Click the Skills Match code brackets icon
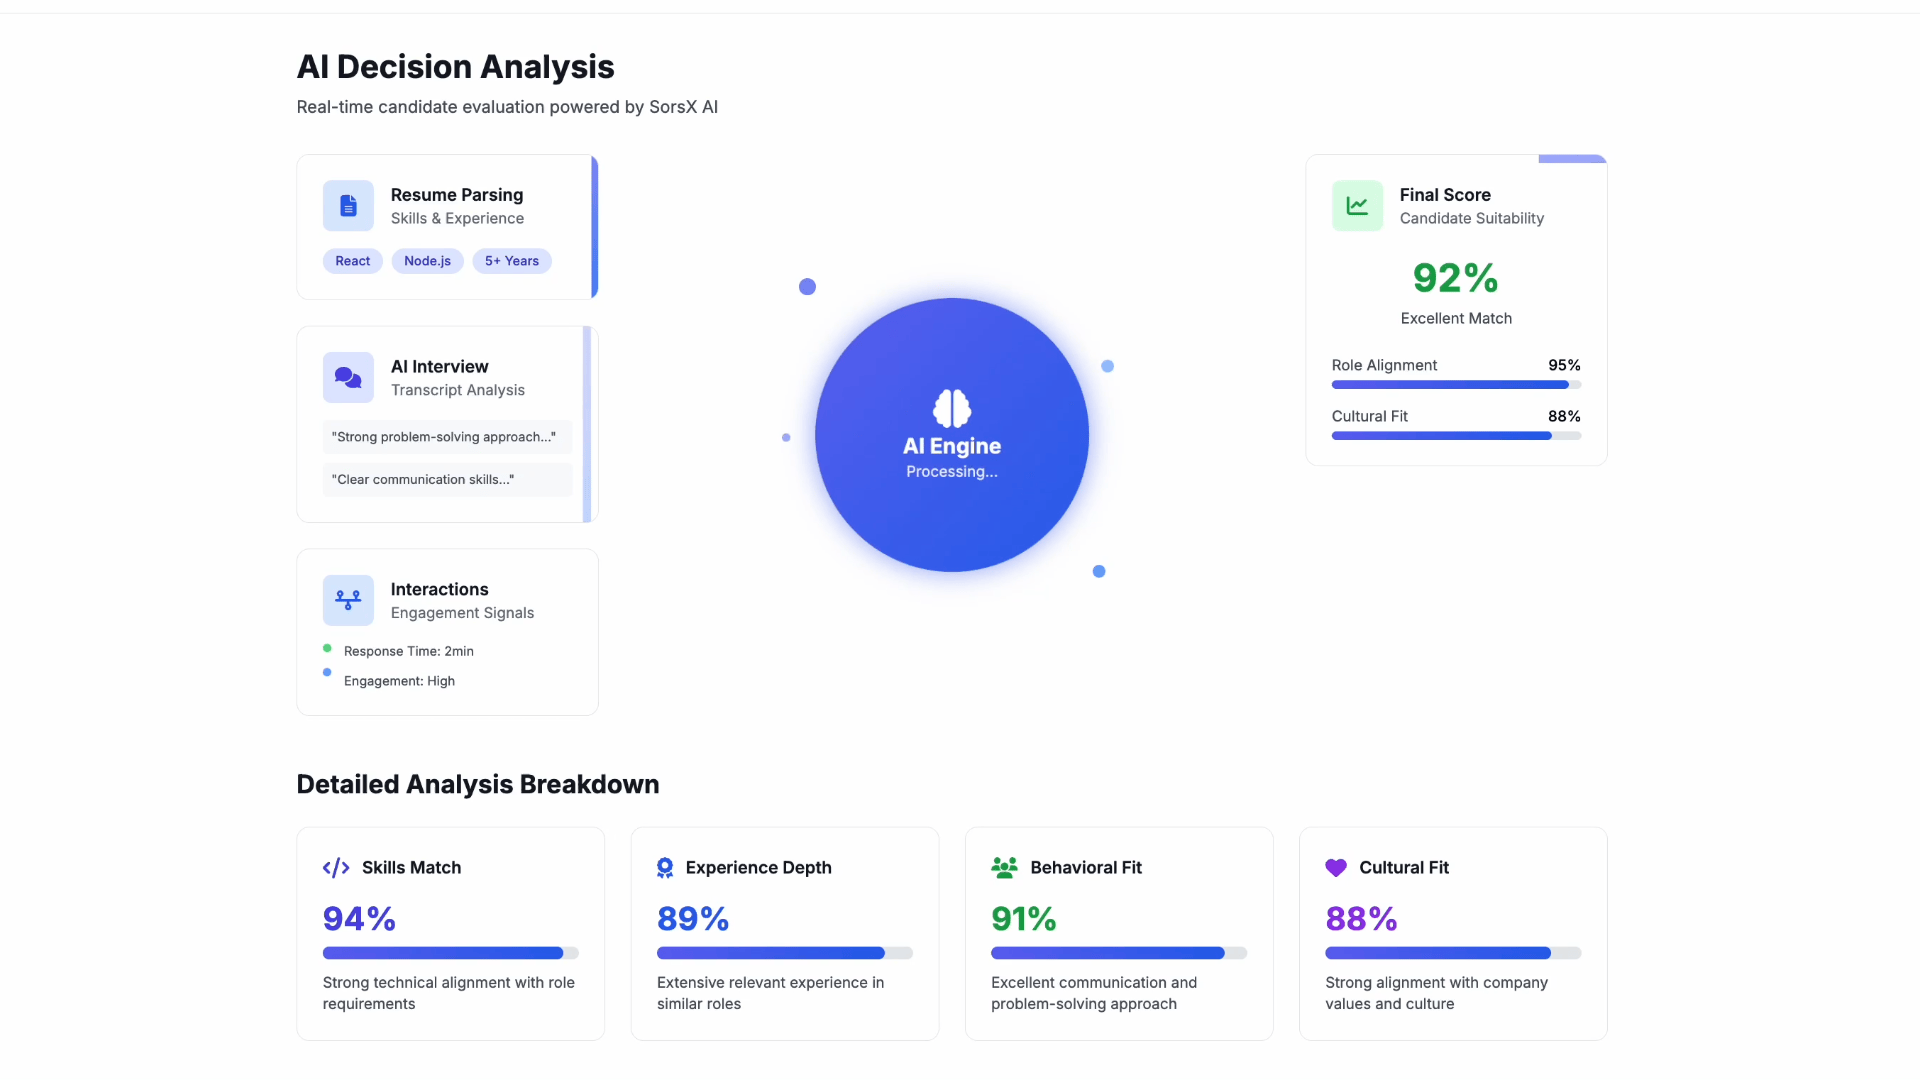 [336, 868]
